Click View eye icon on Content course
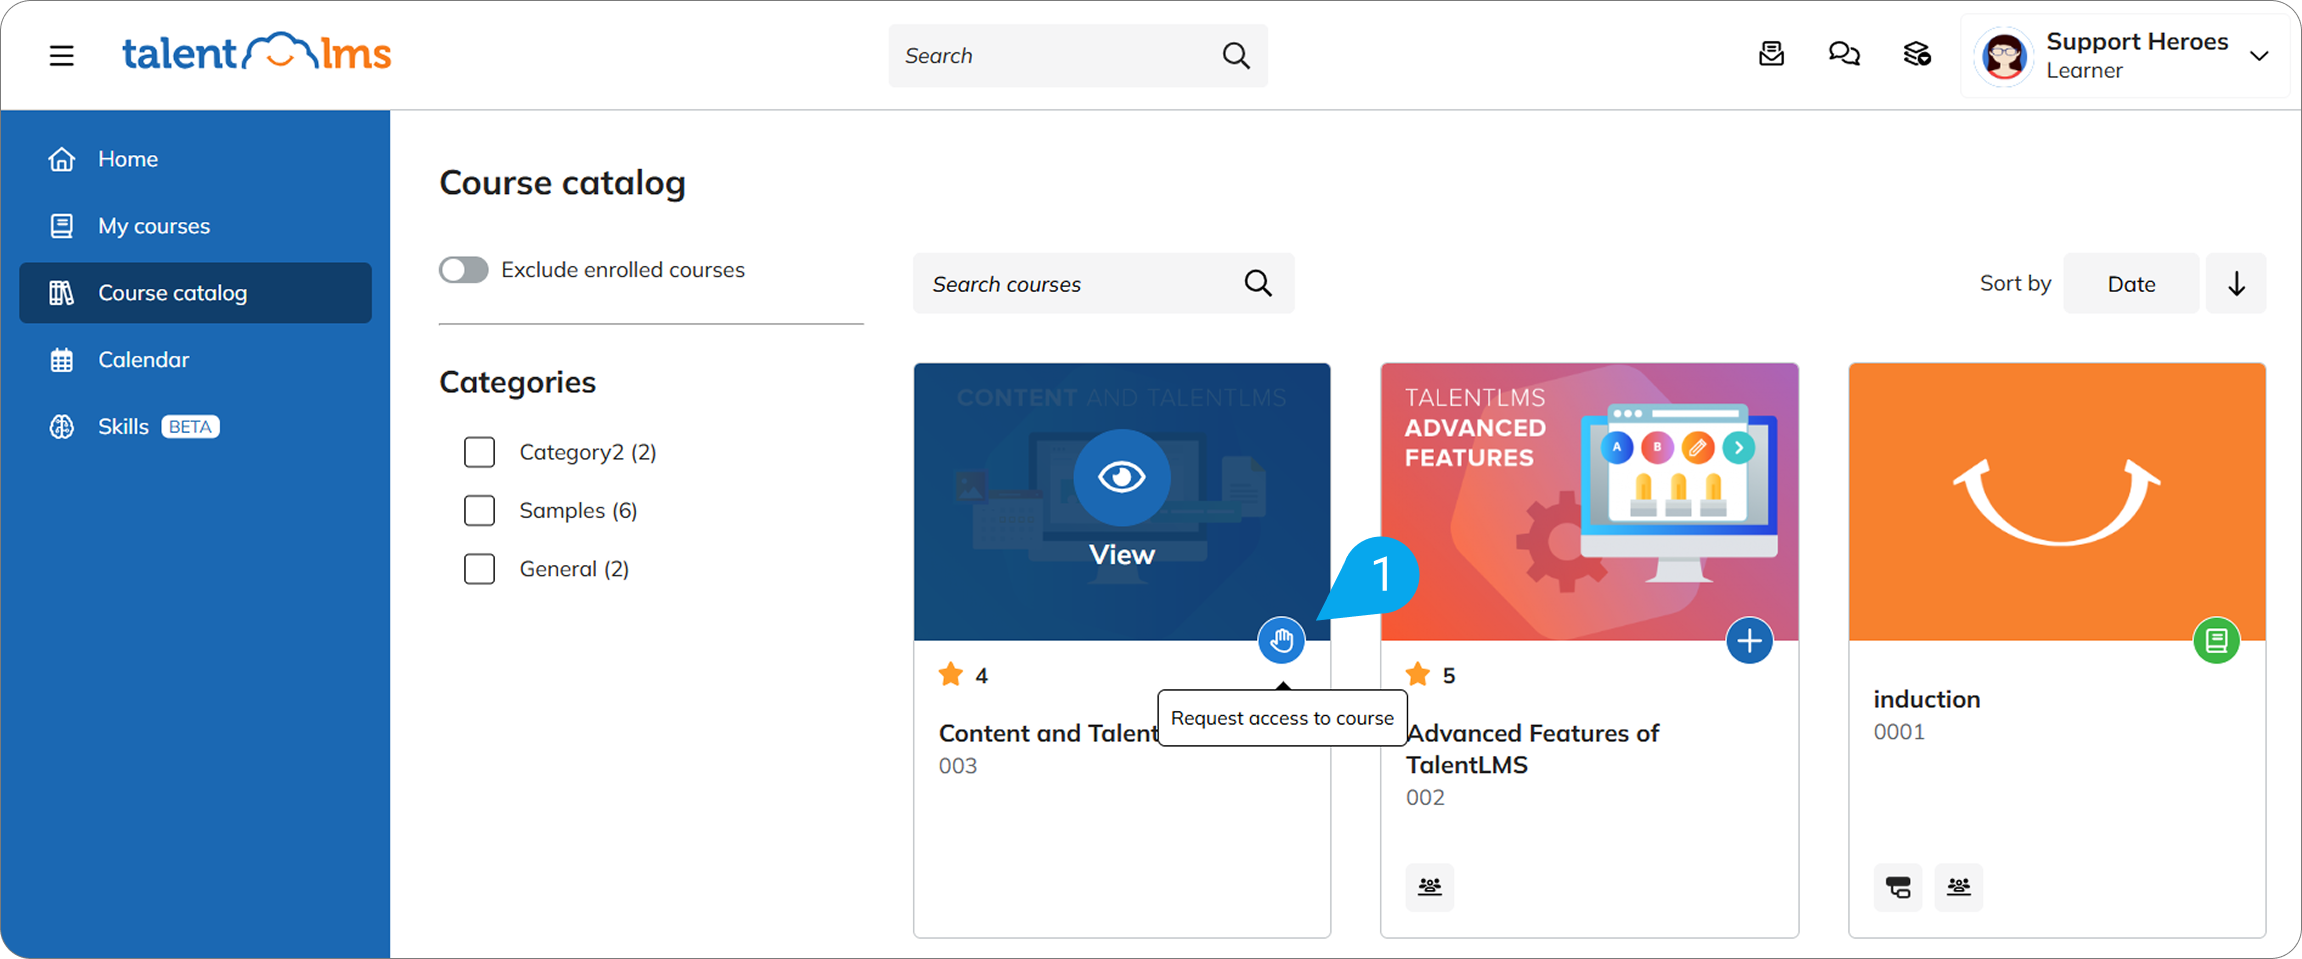The height and width of the screenshot is (959, 2302). (x=1122, y=477)
